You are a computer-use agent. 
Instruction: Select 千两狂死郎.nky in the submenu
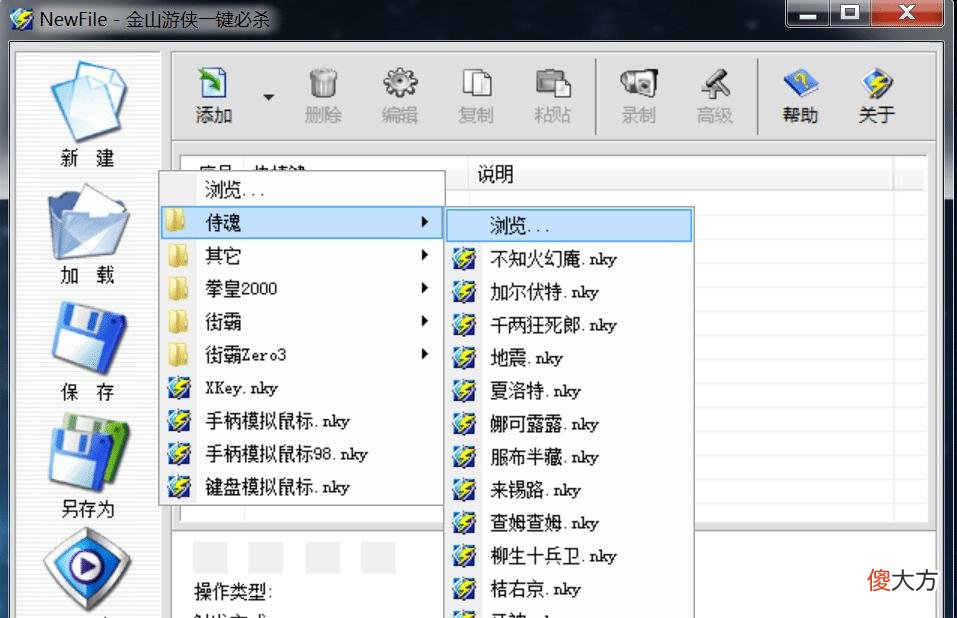[569, 325]
